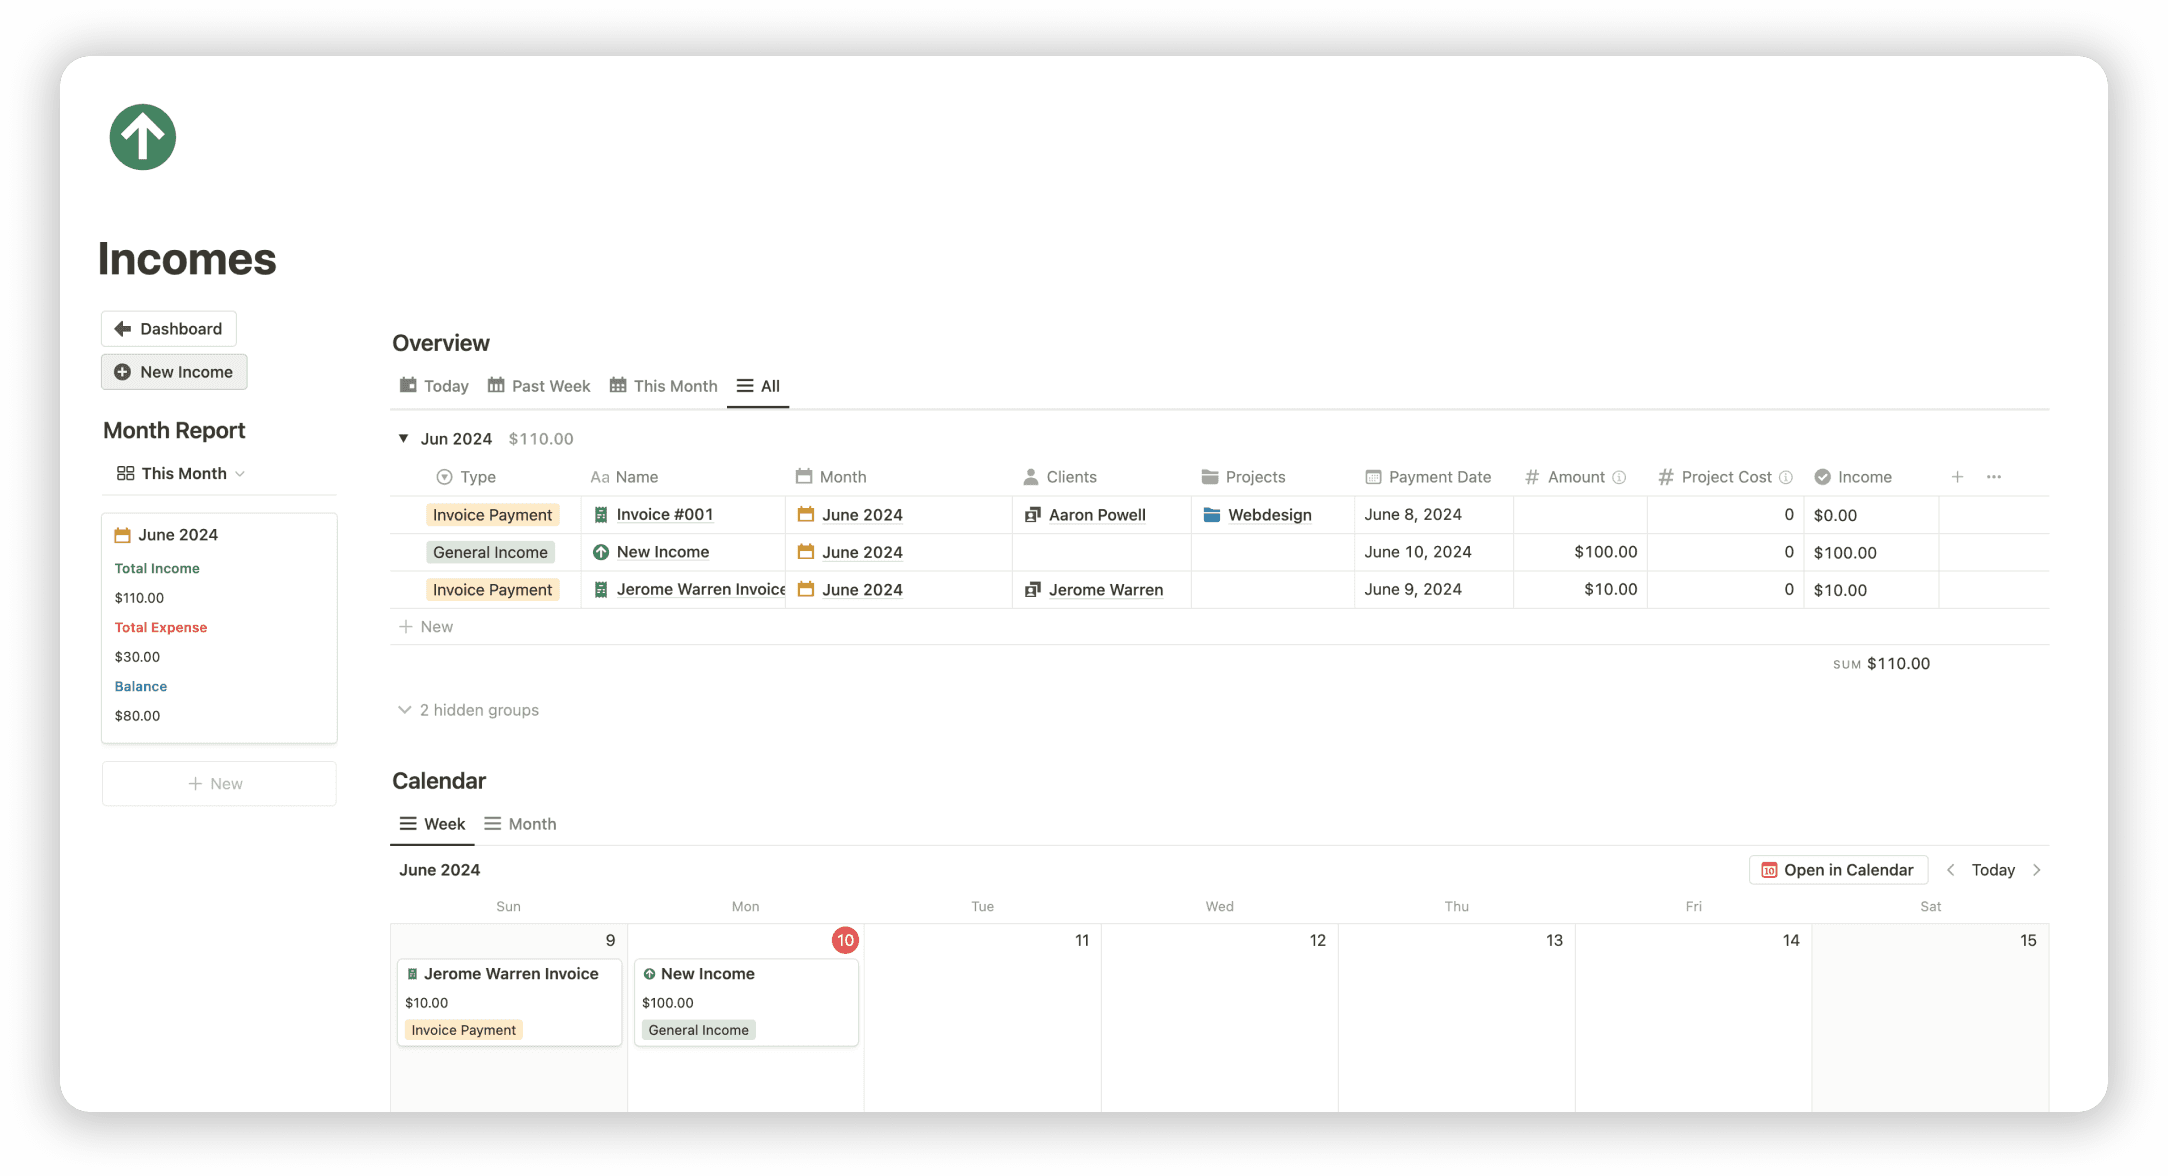Open the three-dots table options icon
Screen dimensions: 2168x1176
(x=1994, y=477)
